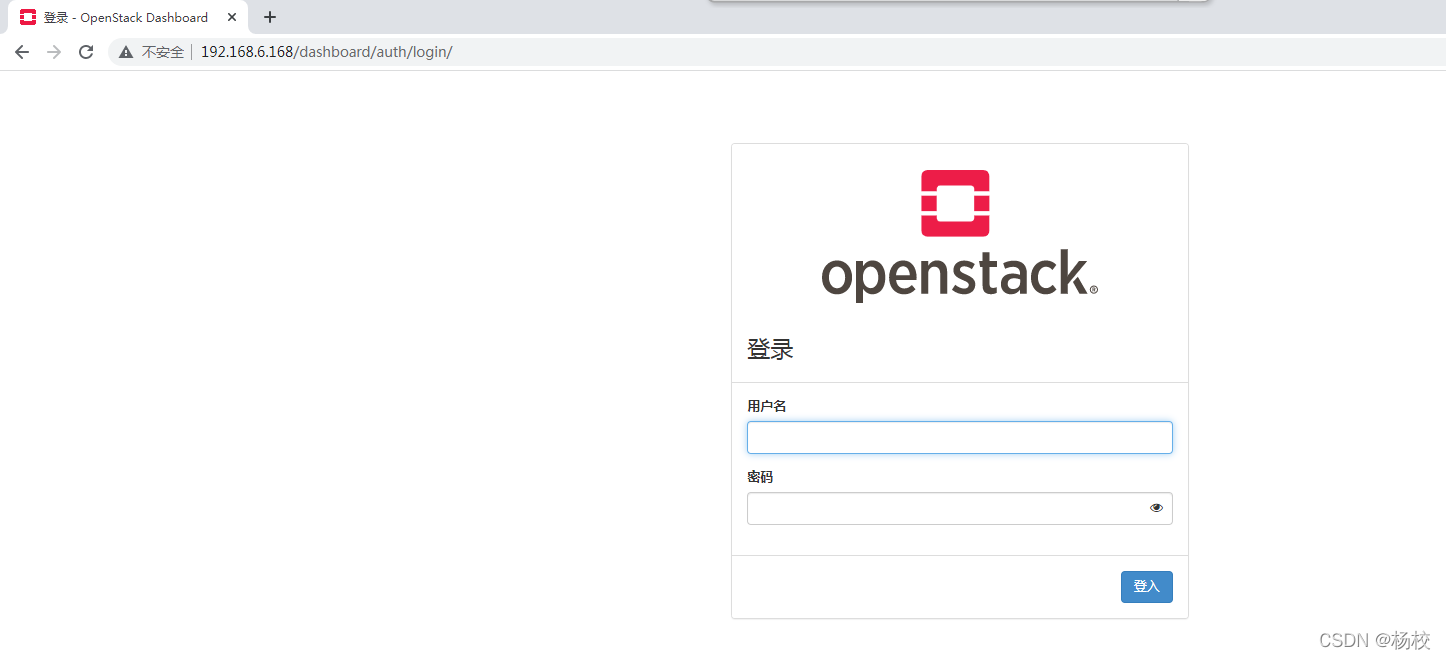Focus the 用户名 input field
The height and width of the screenshot is (659, 1446).
pos(960,437)
